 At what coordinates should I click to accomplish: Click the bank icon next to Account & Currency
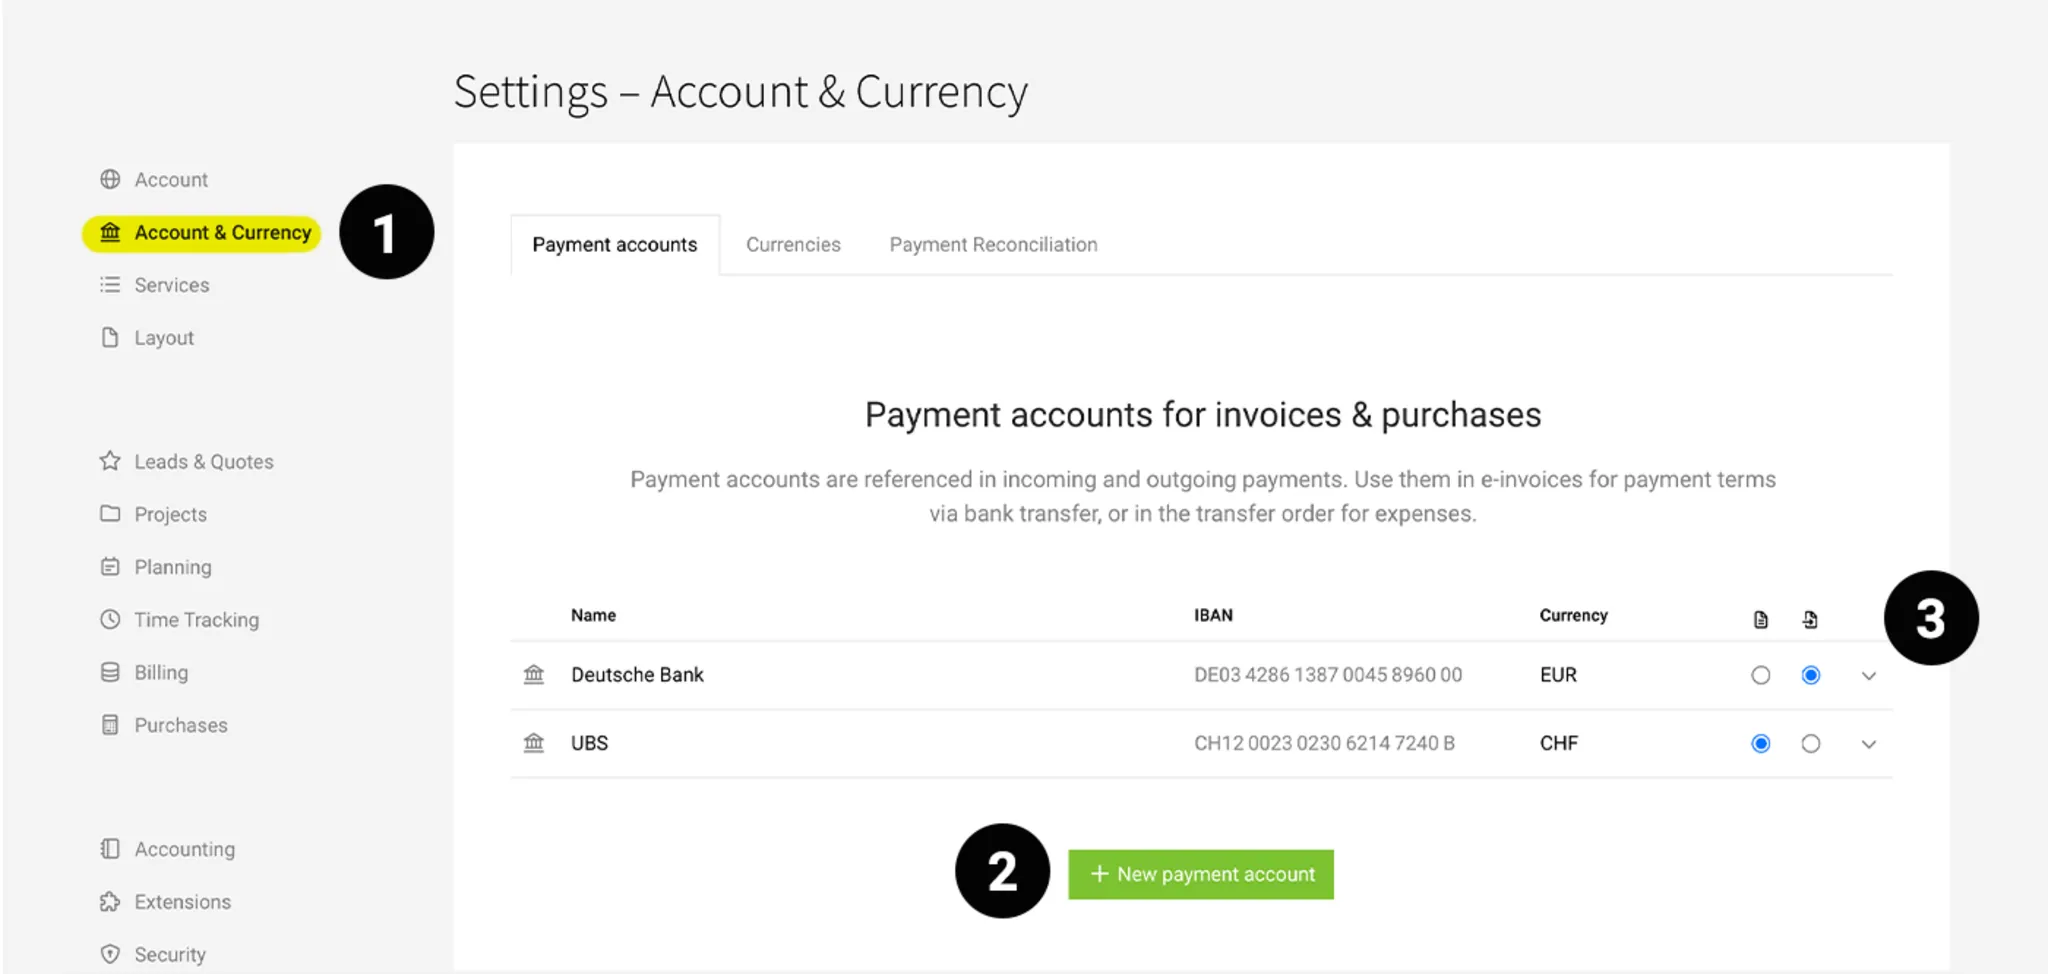coord(111,232)
